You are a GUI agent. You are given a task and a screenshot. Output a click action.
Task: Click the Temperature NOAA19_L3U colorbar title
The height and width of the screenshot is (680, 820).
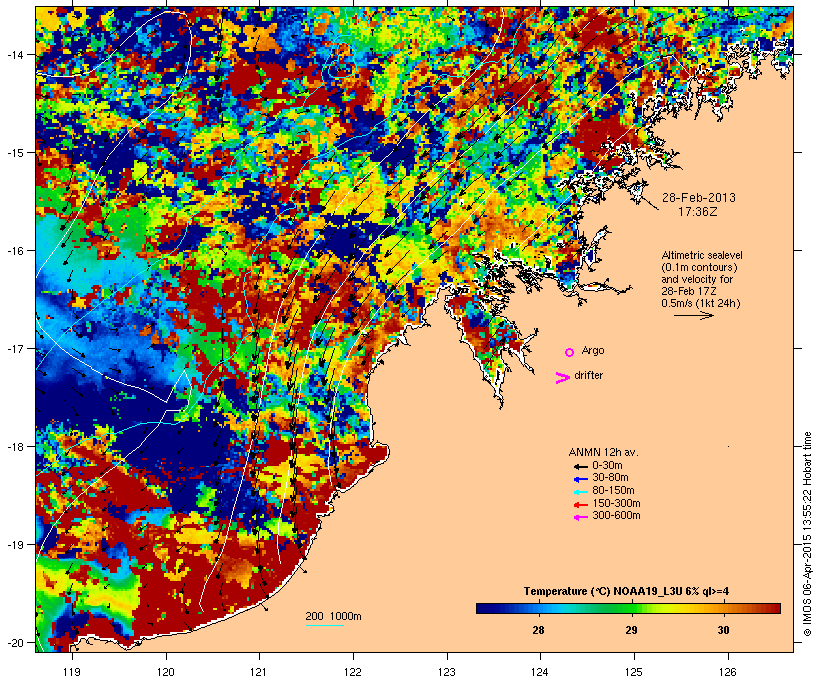pos(626,592)
